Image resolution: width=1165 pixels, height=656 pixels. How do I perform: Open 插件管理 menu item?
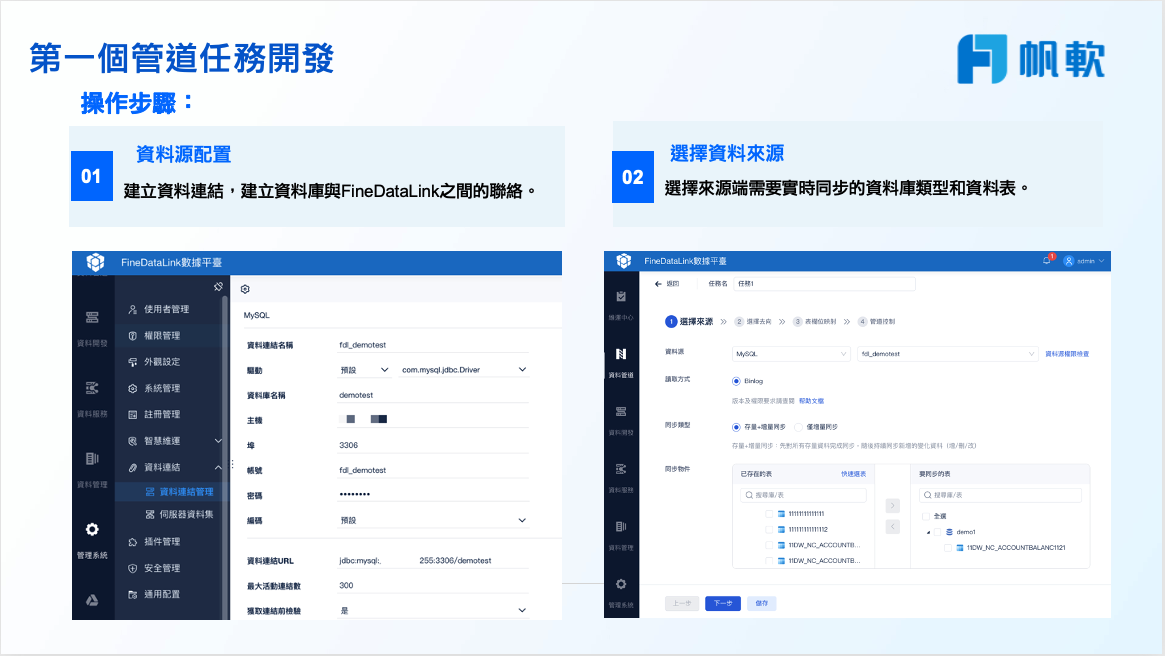pos(162,542)
